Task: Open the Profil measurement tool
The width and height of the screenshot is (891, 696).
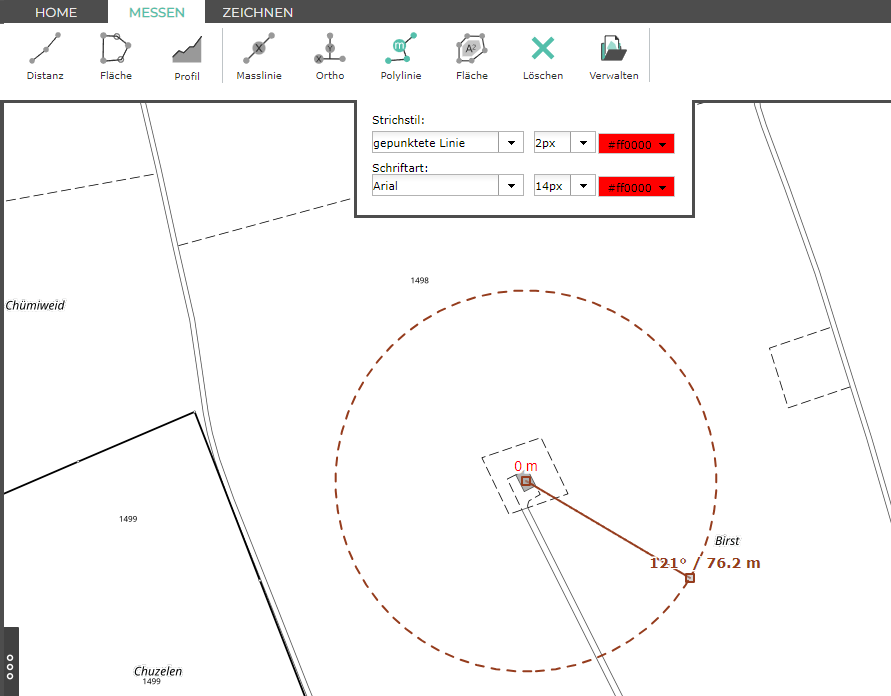Action: click(x=187, y=56)
